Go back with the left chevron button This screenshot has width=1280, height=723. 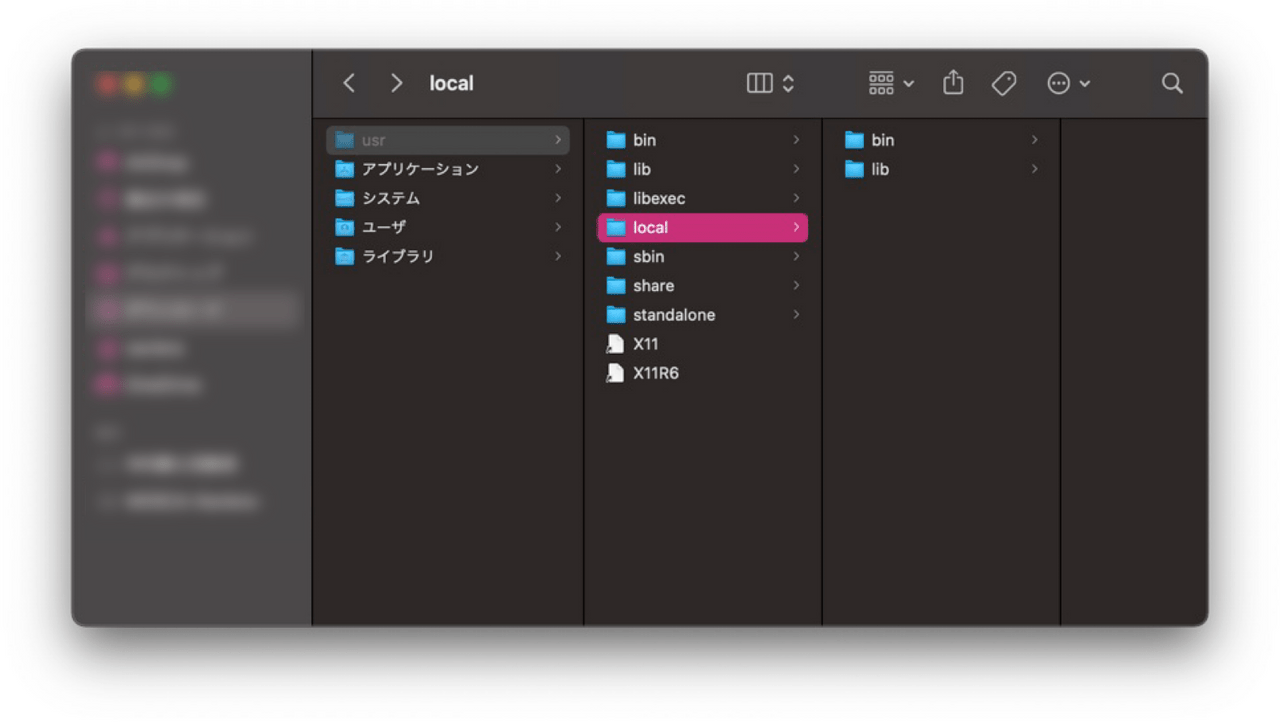(349, 83)
